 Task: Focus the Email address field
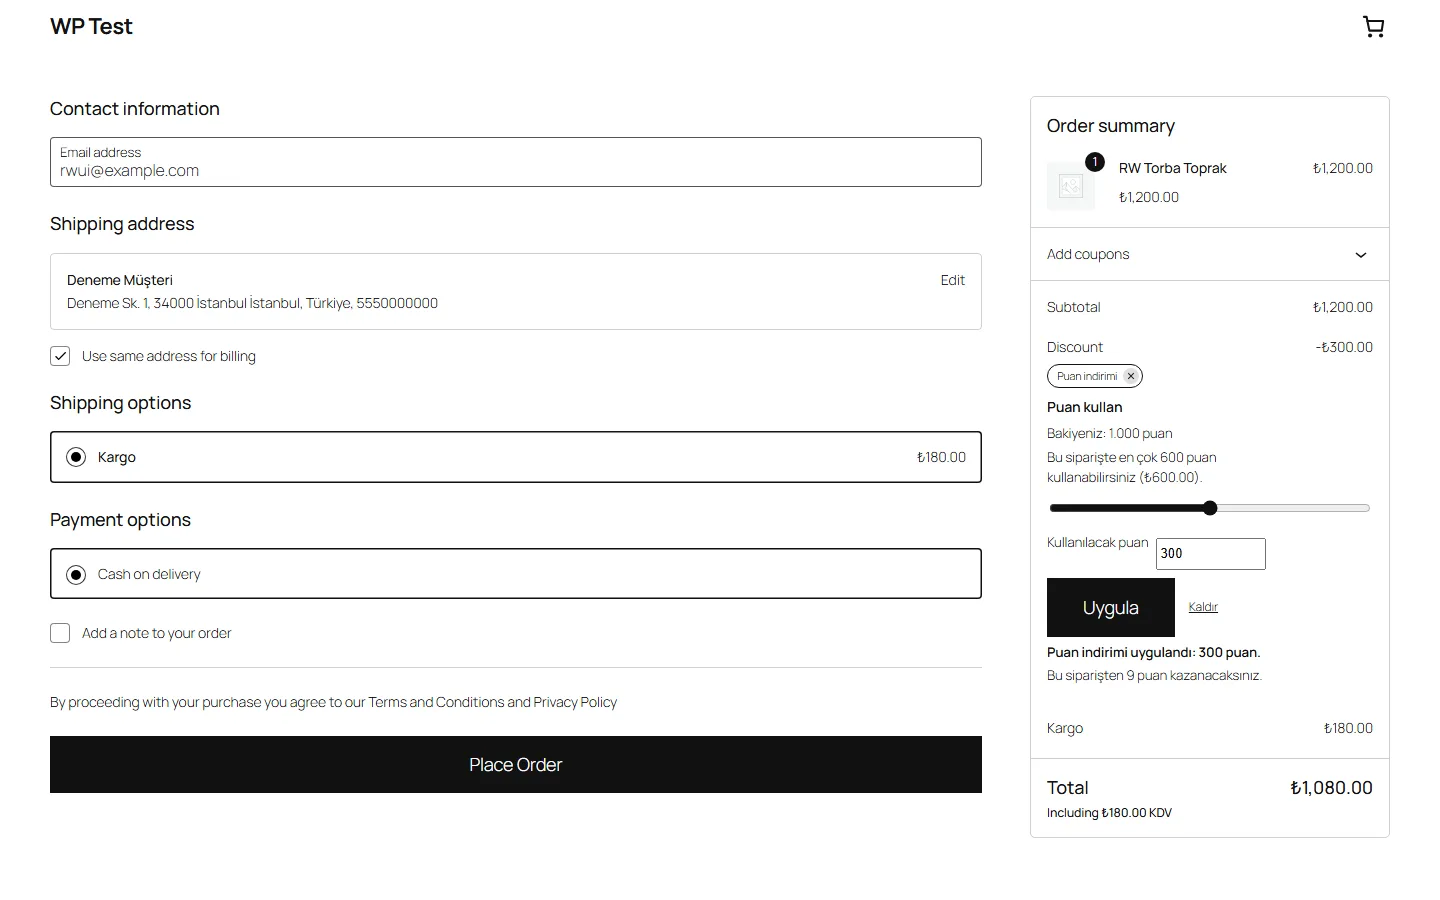(516, 162)
